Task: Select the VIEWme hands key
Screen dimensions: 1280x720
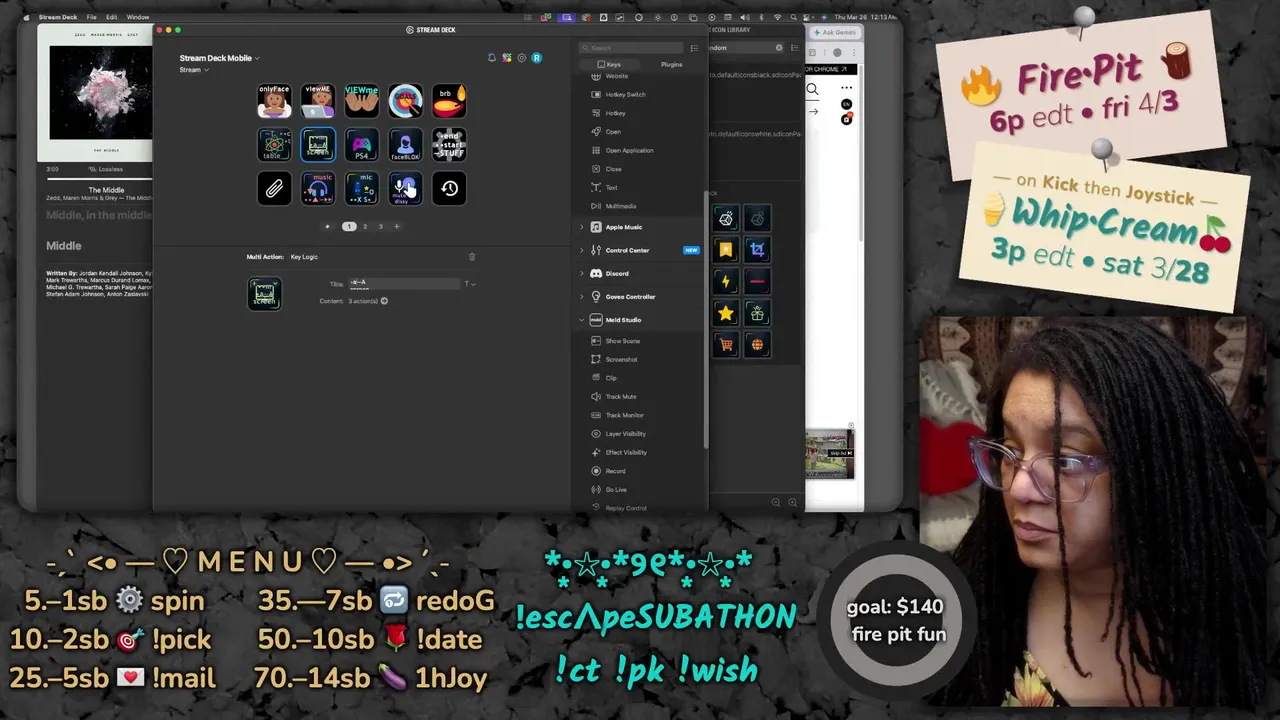Action: pyautogui.click(x=362, y=101)
